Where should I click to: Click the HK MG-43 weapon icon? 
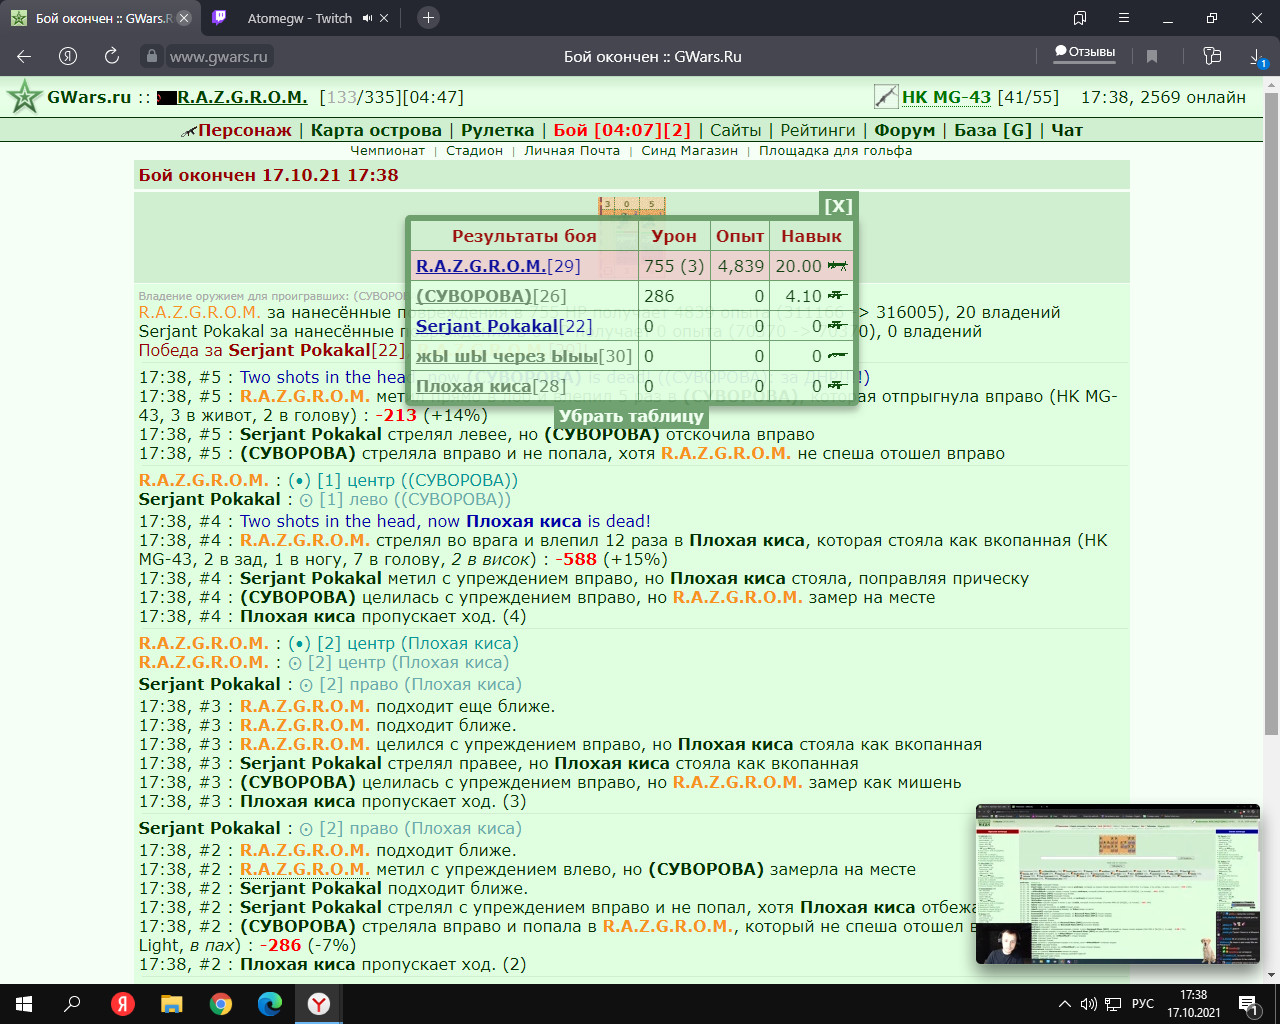886,97
